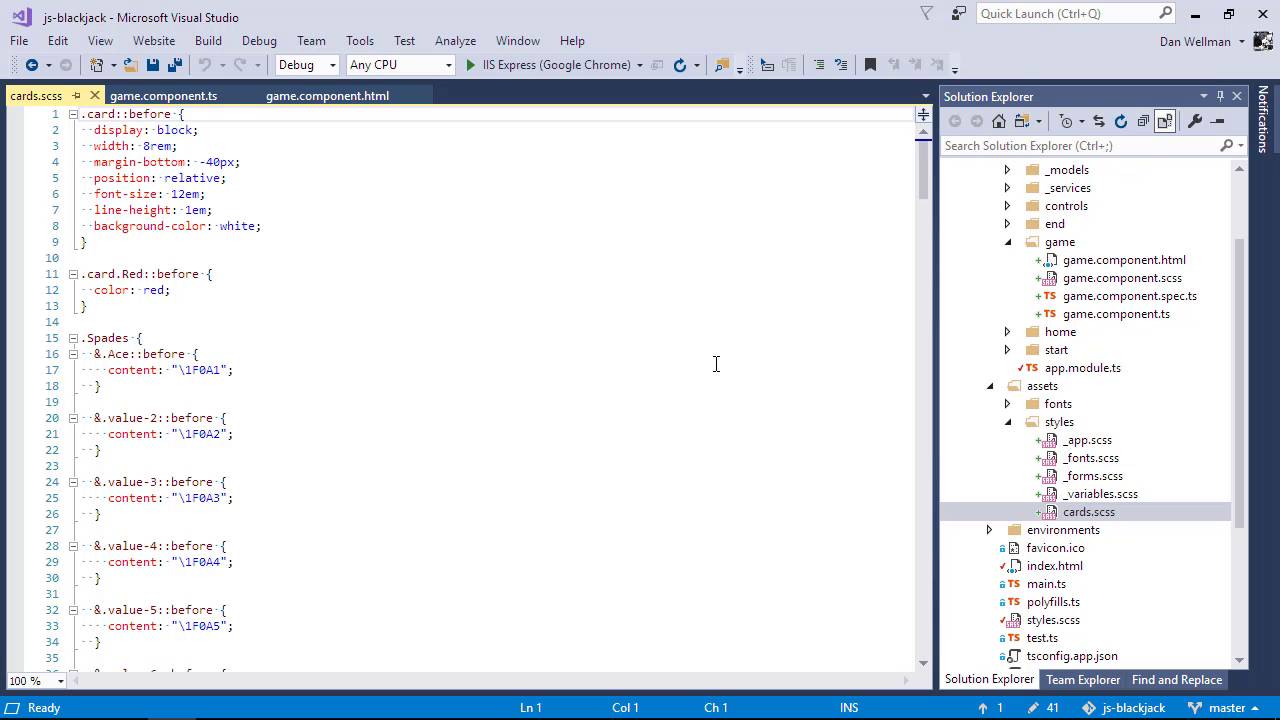Click the feedback icon in title bar
Screen dimensions: 1280x720
click(959, 14)
